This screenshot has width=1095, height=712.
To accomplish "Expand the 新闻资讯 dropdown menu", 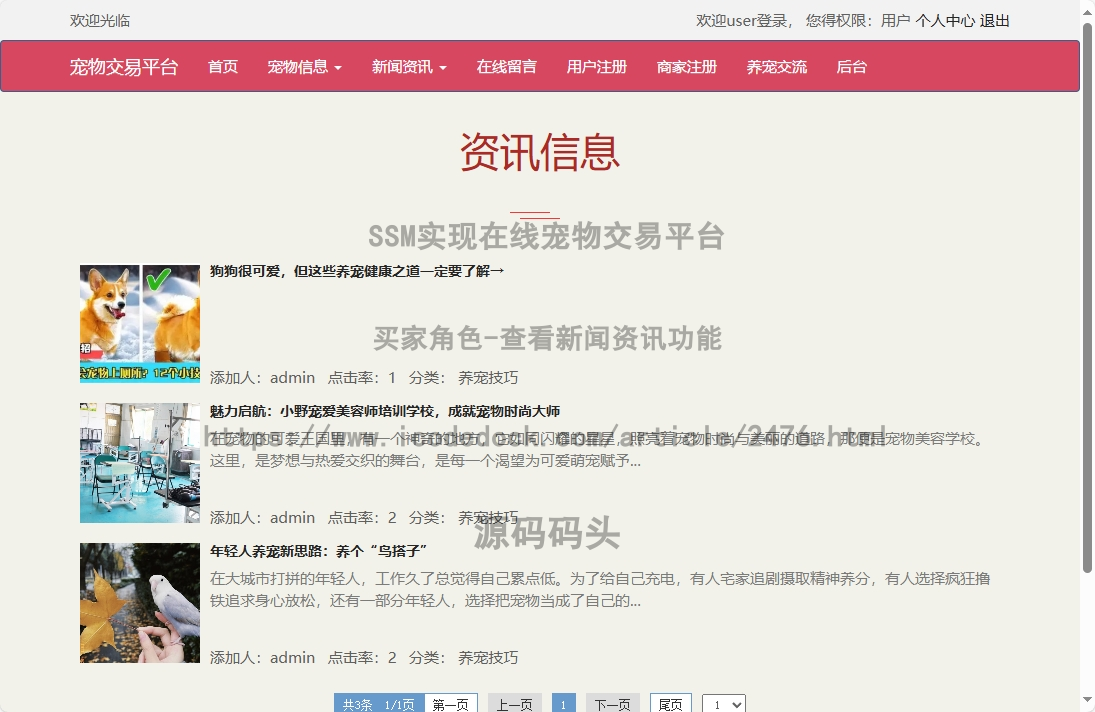I will (409, 67).
